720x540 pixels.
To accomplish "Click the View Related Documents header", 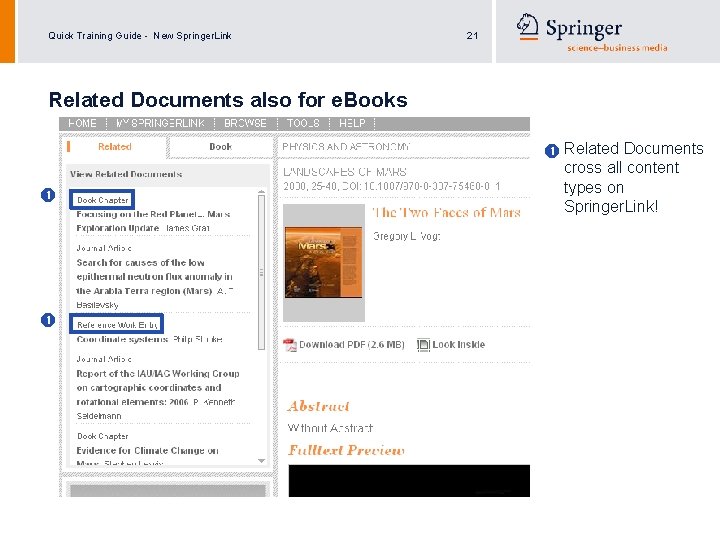I will pyautogui.click(x=126, y=174).
